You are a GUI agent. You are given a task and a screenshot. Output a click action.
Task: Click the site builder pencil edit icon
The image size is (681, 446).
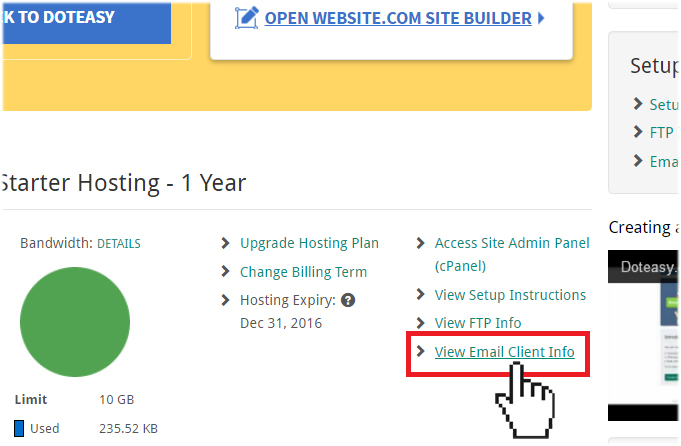tap(247, 18)
